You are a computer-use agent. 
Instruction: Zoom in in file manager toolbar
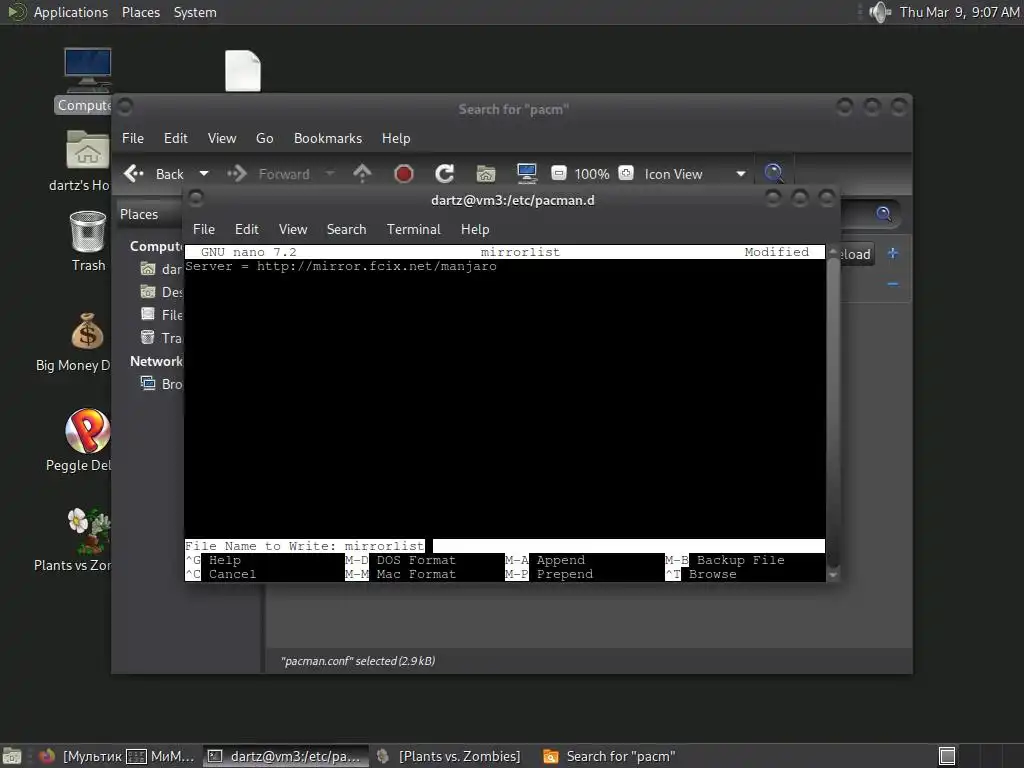pos(626,173)
